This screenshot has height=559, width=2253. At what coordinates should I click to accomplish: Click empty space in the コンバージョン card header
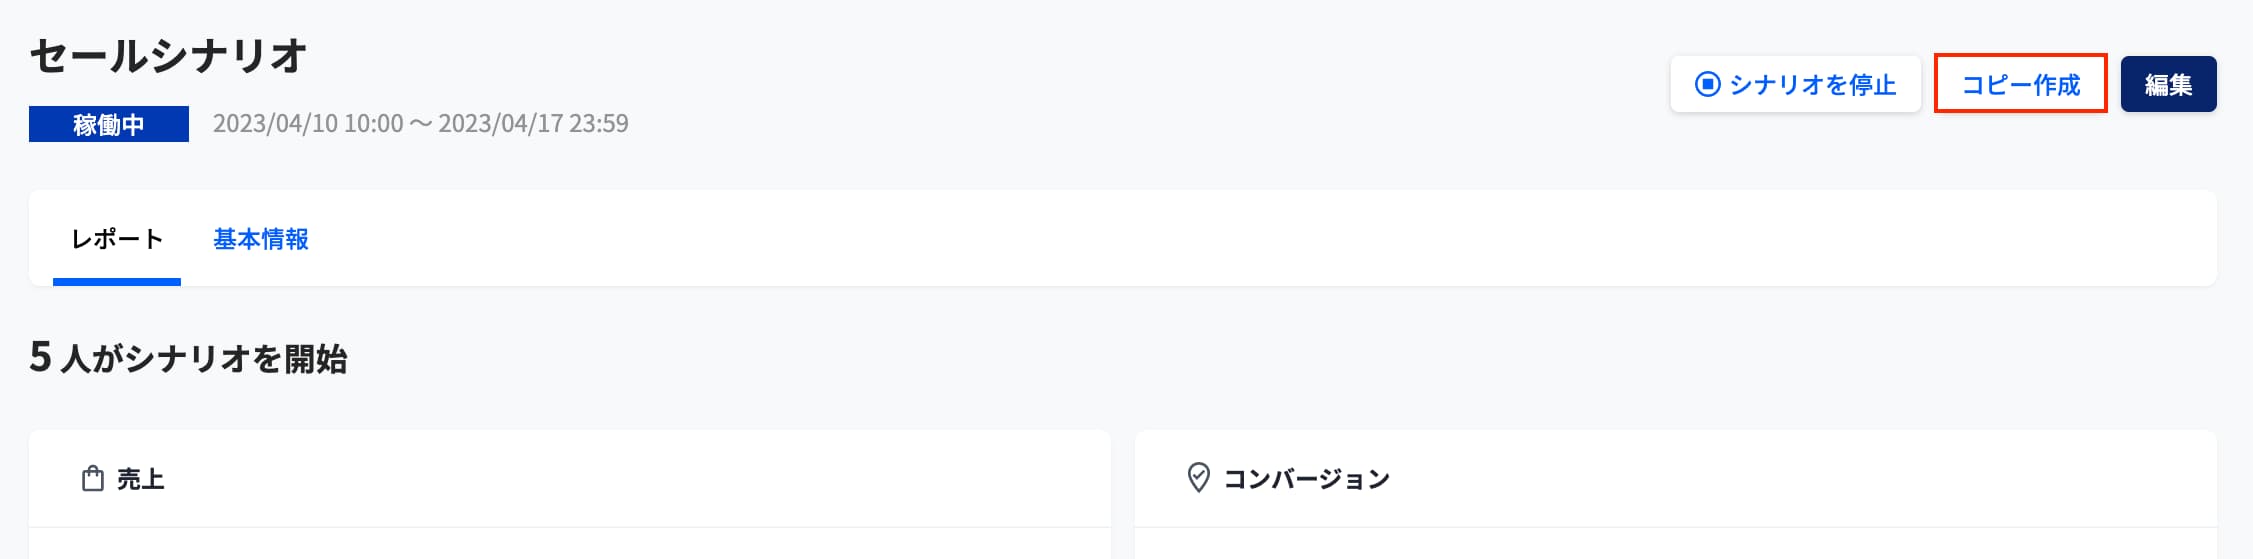[1800, 479]
